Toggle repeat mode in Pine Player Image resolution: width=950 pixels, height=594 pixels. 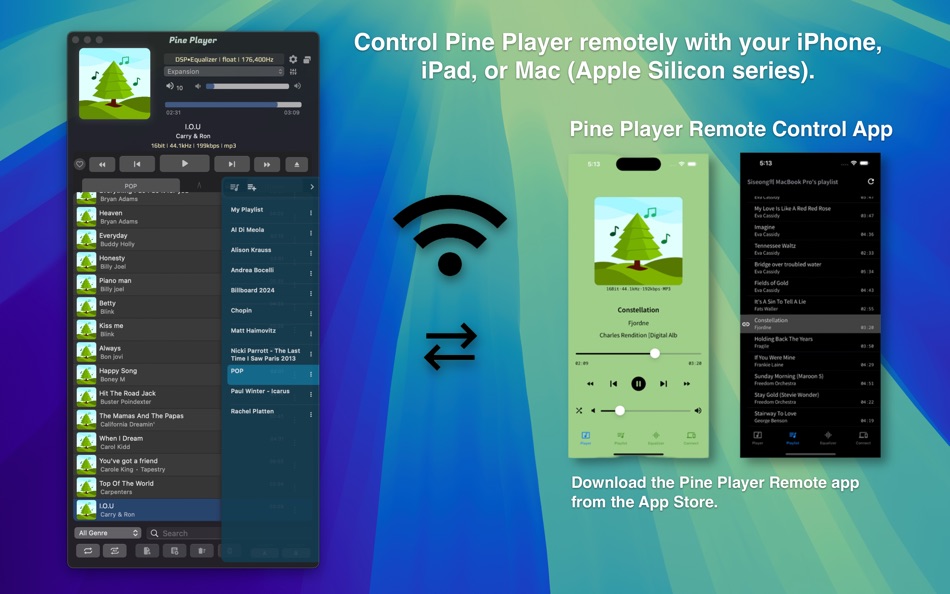[88, 550]
